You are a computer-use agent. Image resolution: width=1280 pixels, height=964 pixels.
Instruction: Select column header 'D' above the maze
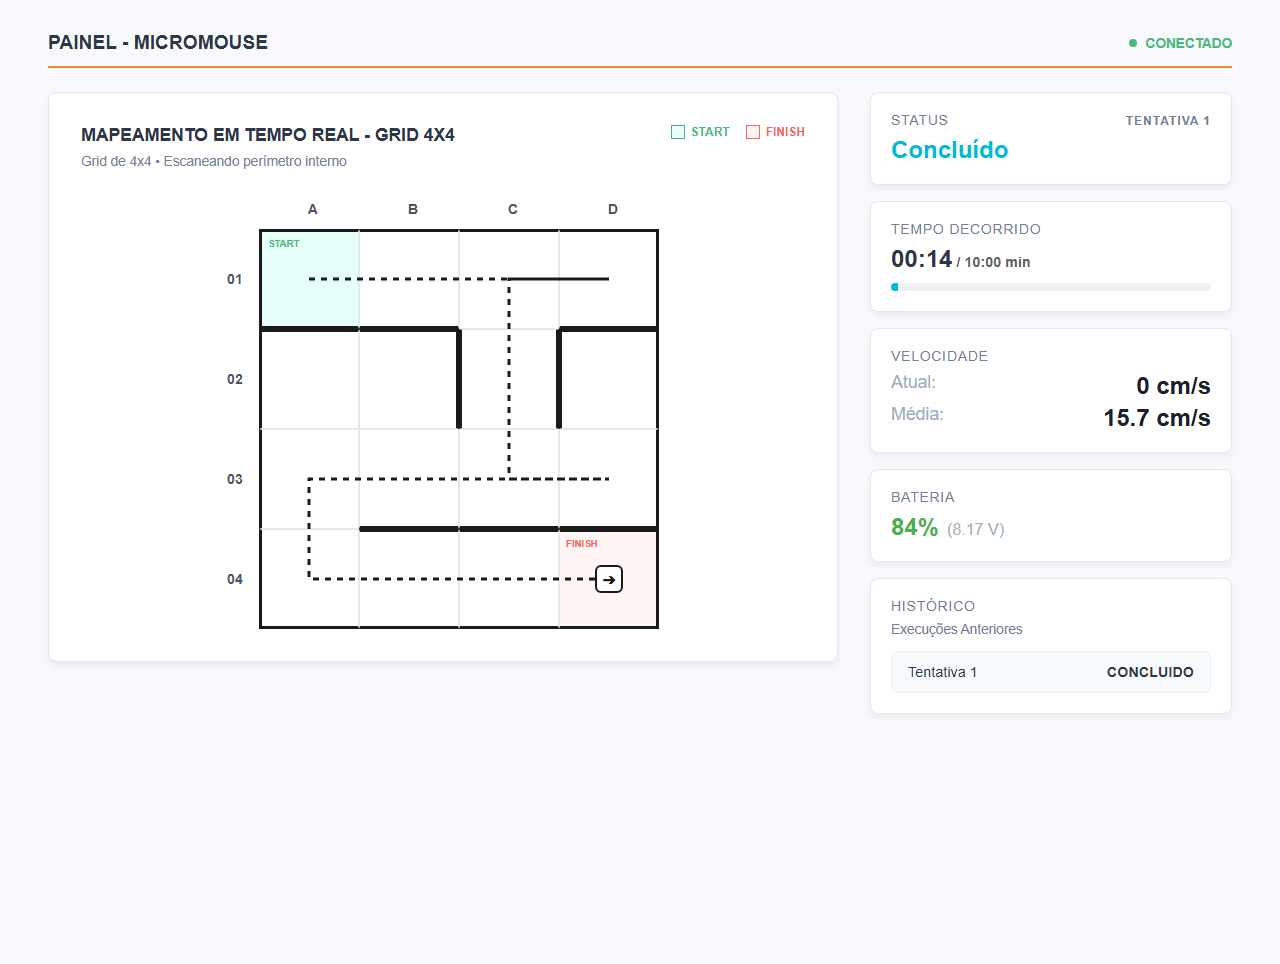(x=613, y=209)
